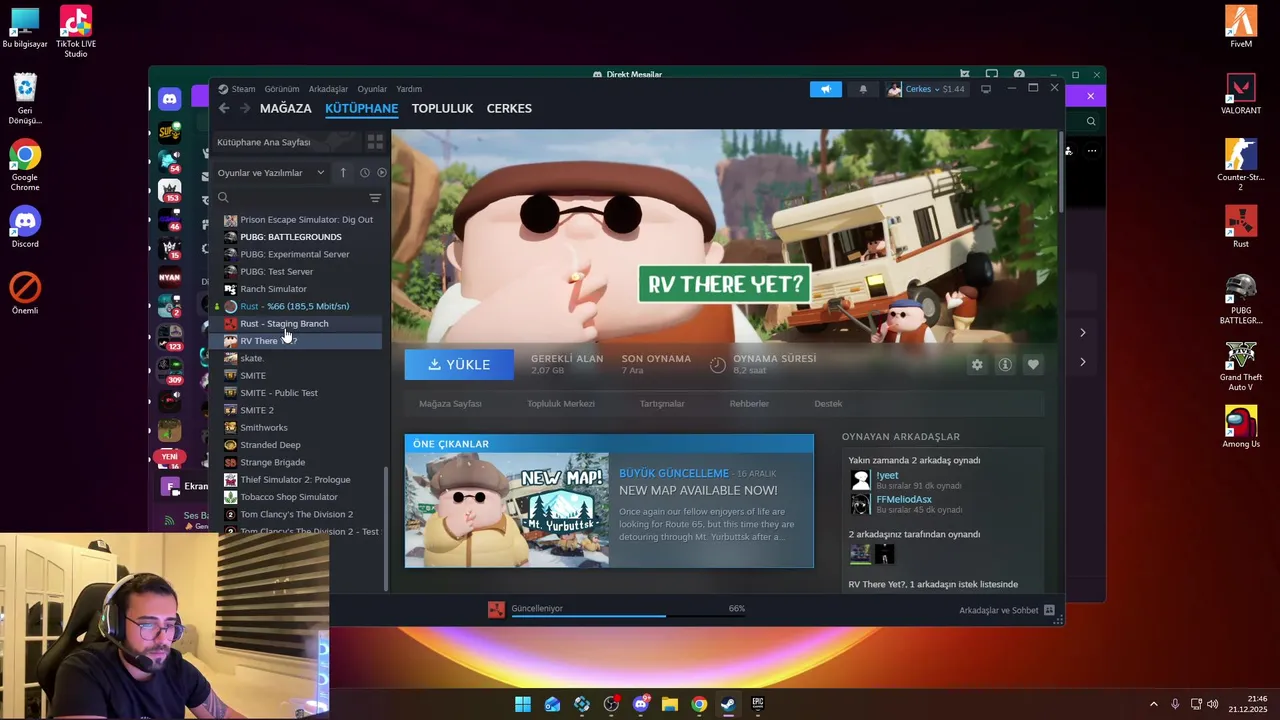Select Thief Simulator 2: Prologue
Screen dimensions: 1280x720
(295, 480)
